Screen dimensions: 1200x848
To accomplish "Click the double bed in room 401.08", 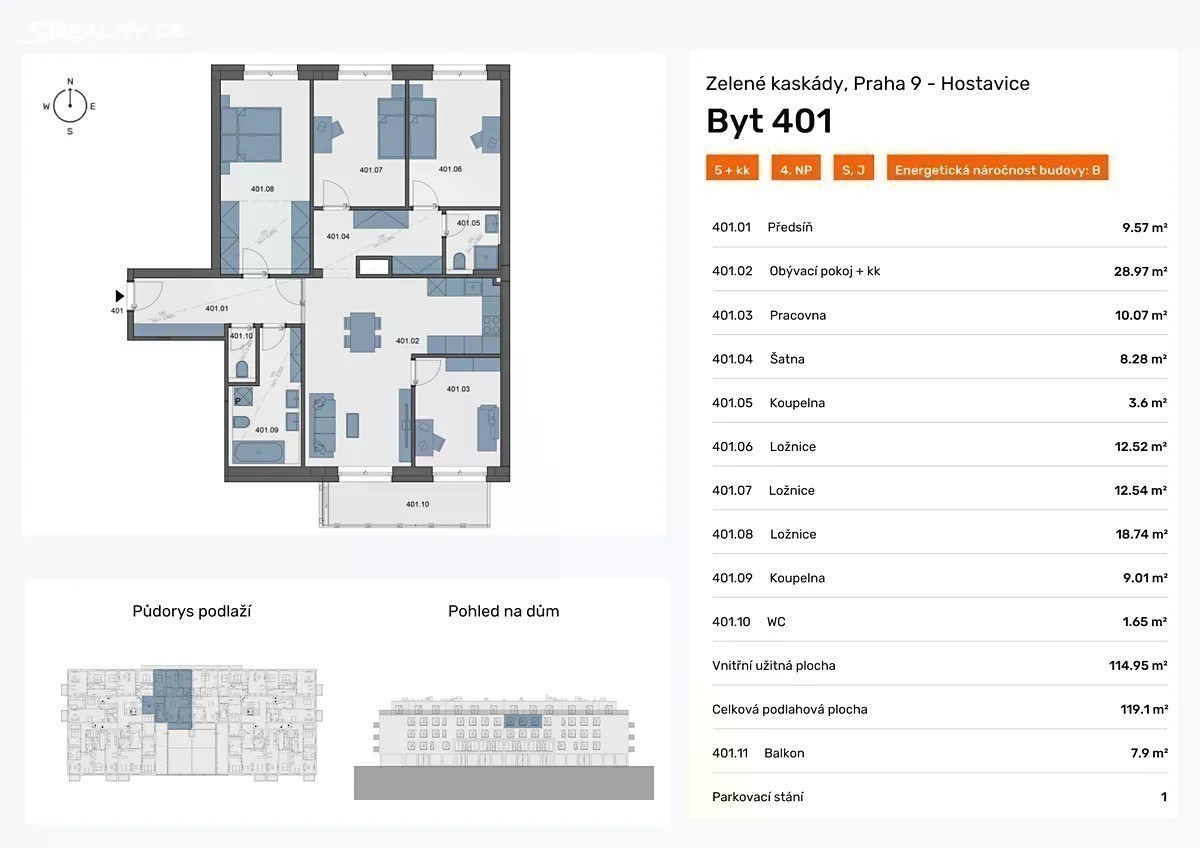I will [252, 134].
